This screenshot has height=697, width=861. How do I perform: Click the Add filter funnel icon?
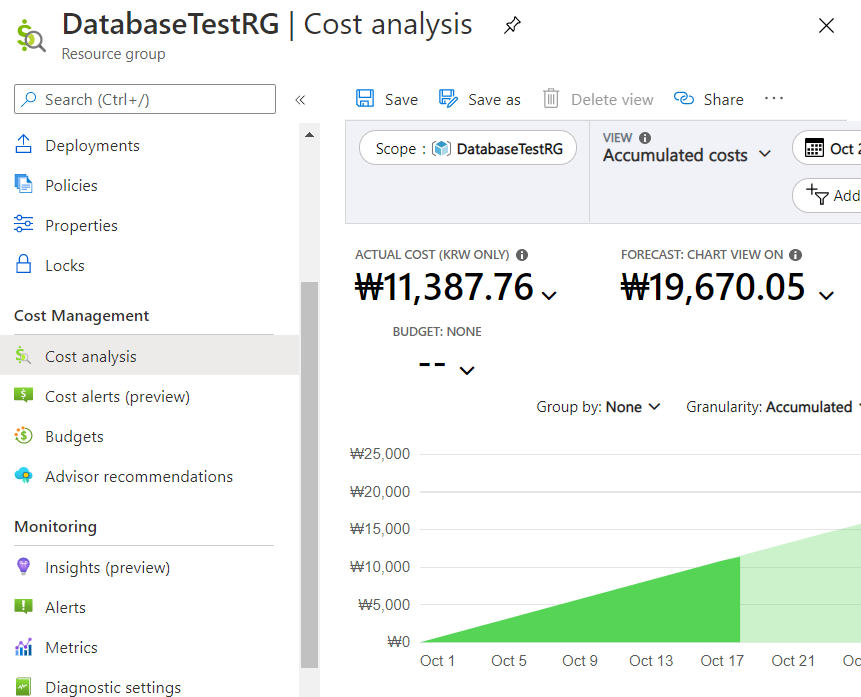(x=817, y=194)
